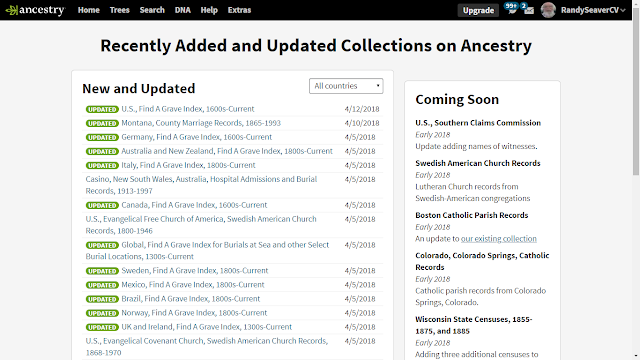Open UK and Ireland Find A Grave Index
Image resolution: width=640 pixels, height=360 pixels.
[207, 327]
